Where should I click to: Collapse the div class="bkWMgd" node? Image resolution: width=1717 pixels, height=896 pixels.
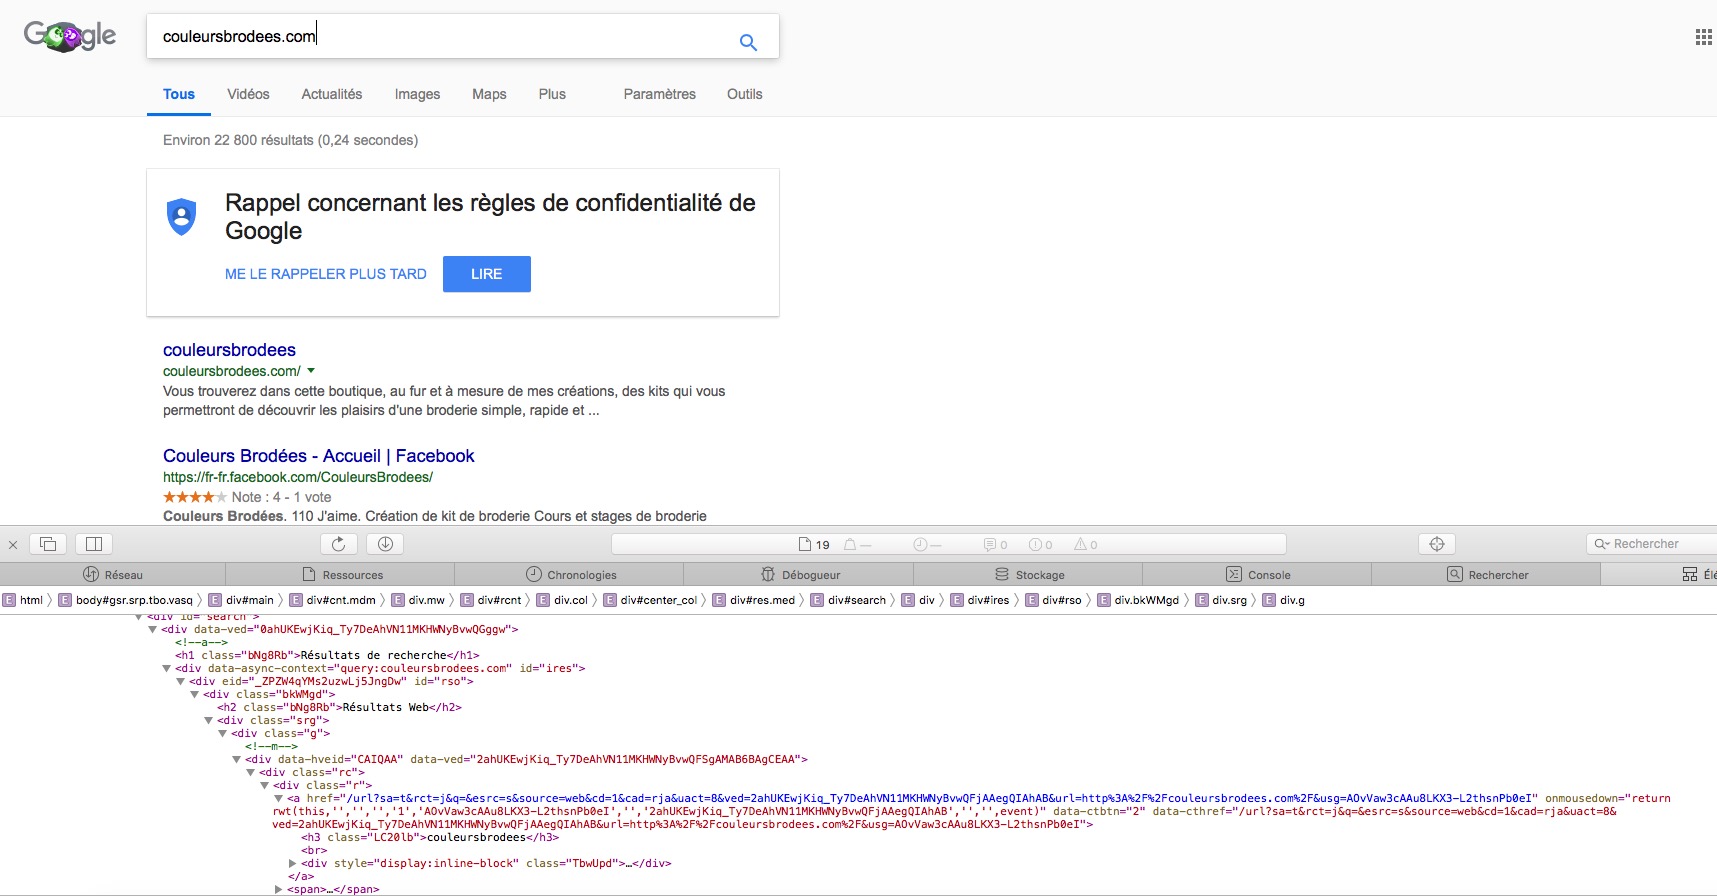pos(195,694)
